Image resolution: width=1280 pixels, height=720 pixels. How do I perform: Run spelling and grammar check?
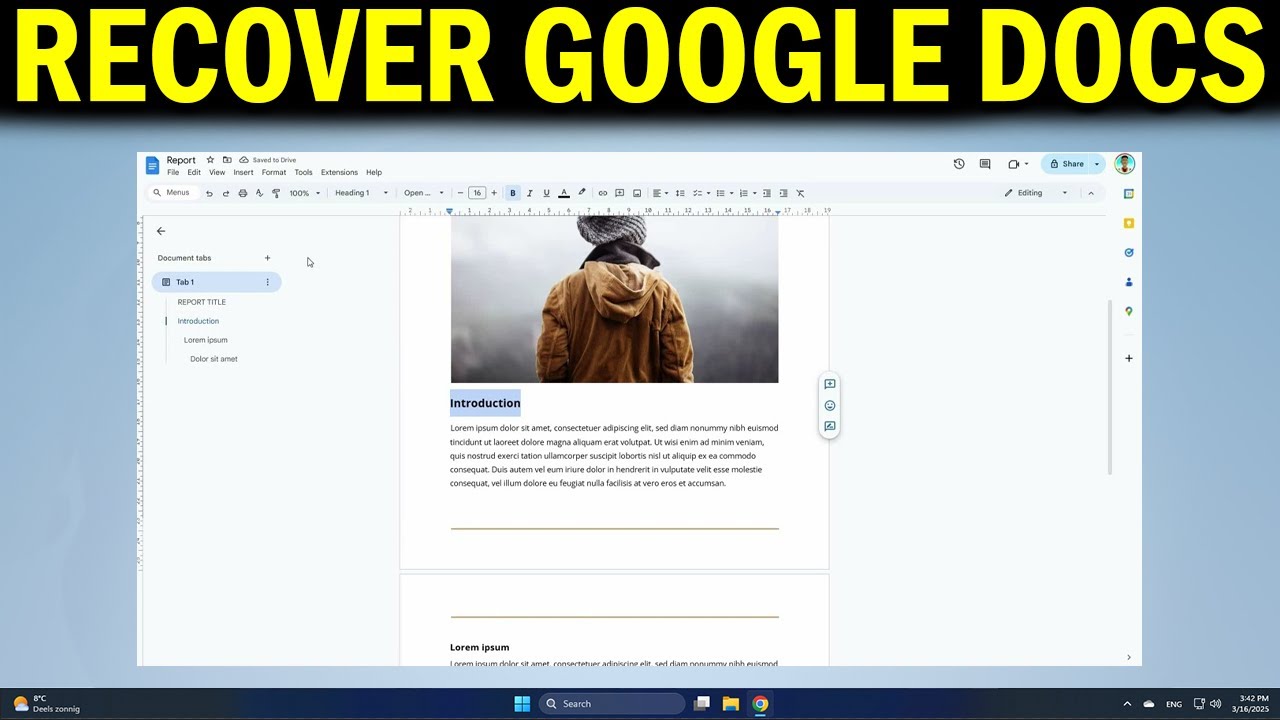click(260, 193)
